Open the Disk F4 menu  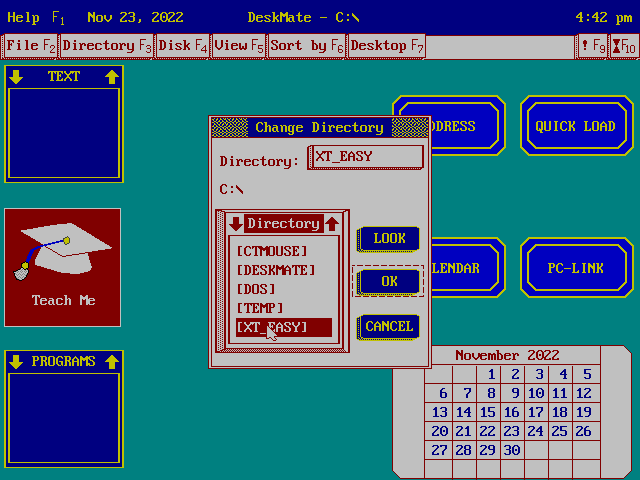point(183,46)
